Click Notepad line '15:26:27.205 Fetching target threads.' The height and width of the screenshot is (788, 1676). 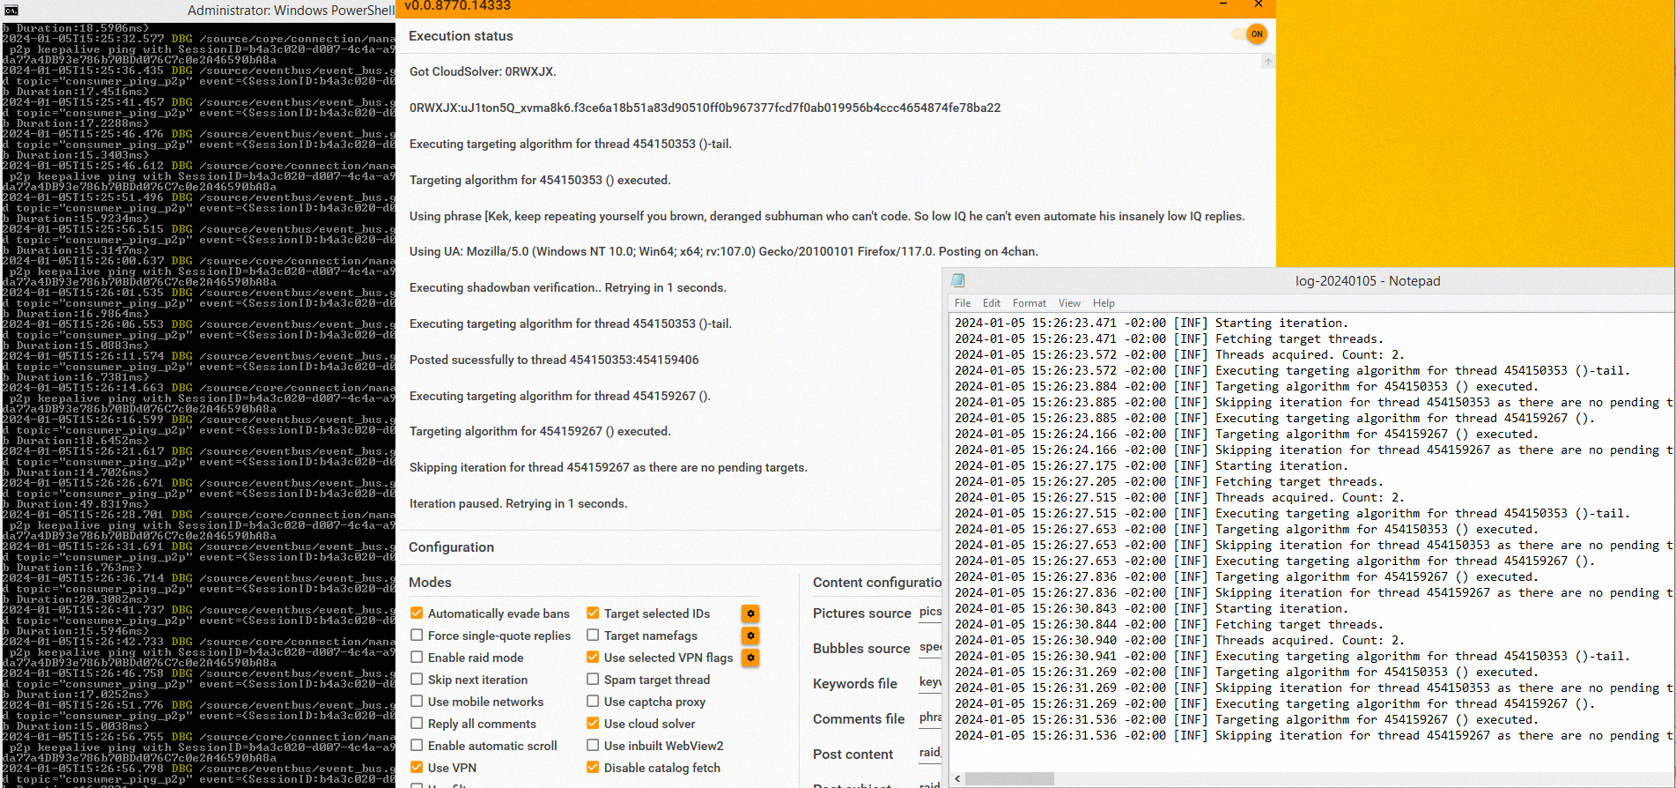point(1169,482)
